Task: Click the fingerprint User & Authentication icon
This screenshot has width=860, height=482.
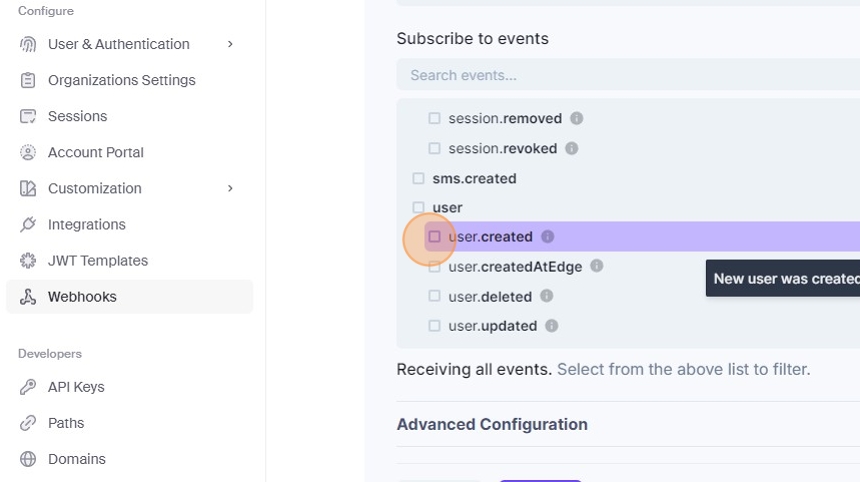Action: point(28,44)
